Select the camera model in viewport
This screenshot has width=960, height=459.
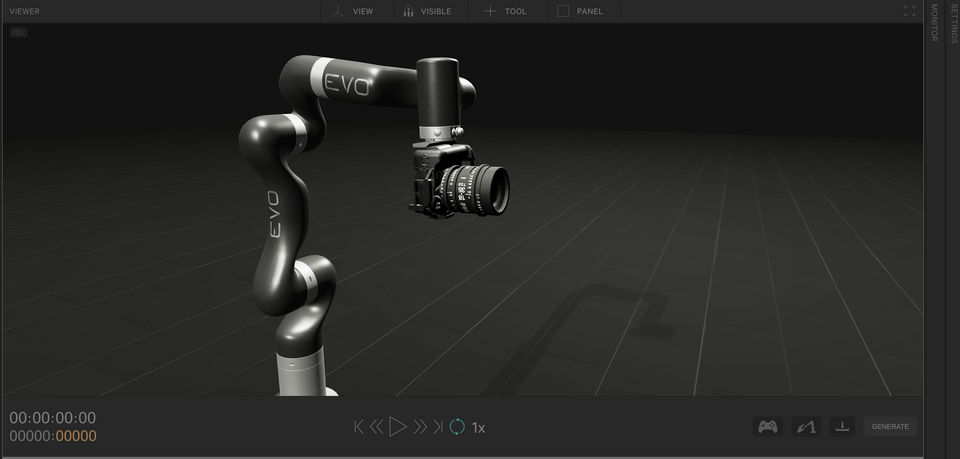pos(459,179)
